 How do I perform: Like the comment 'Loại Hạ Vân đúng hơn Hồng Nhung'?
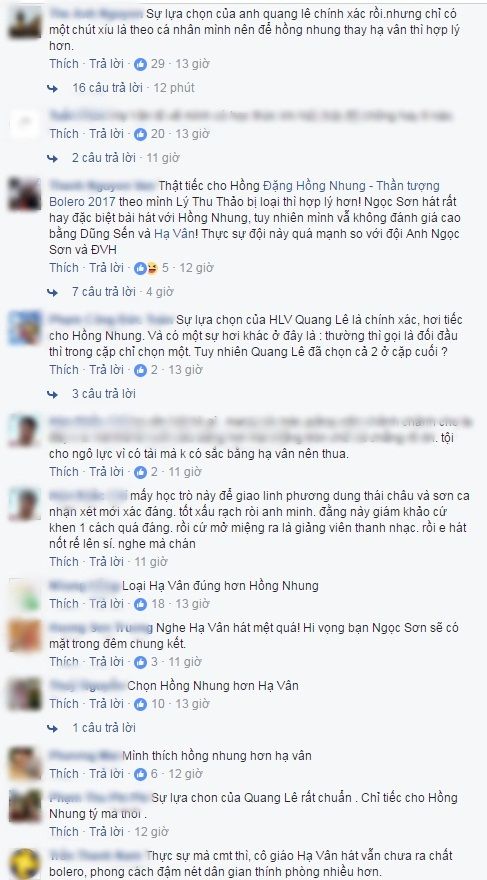[64, 604]
